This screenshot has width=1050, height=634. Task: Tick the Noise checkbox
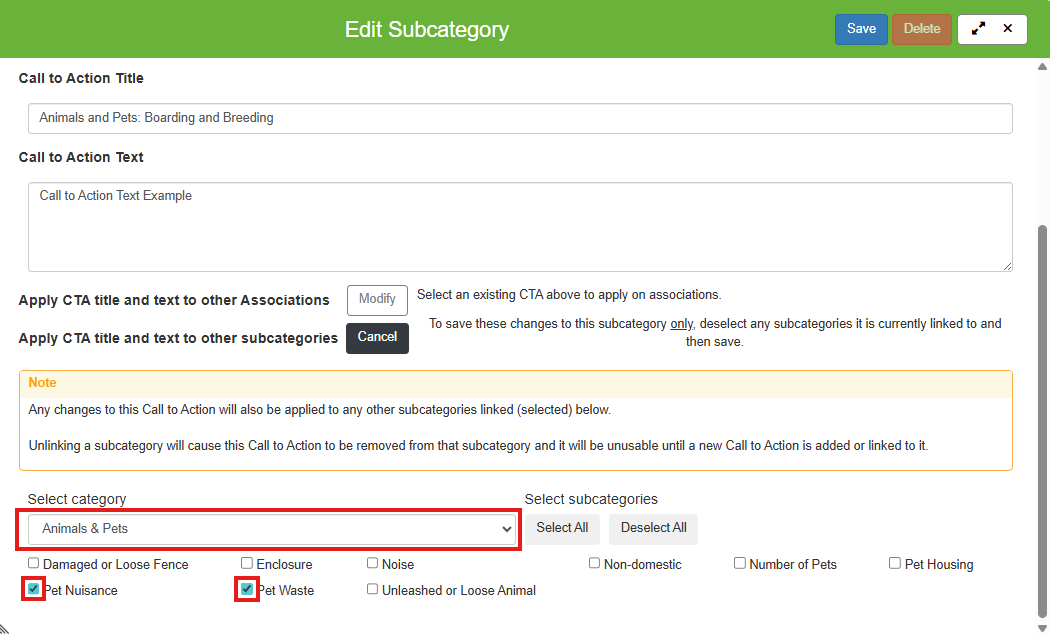click(373, 563)
